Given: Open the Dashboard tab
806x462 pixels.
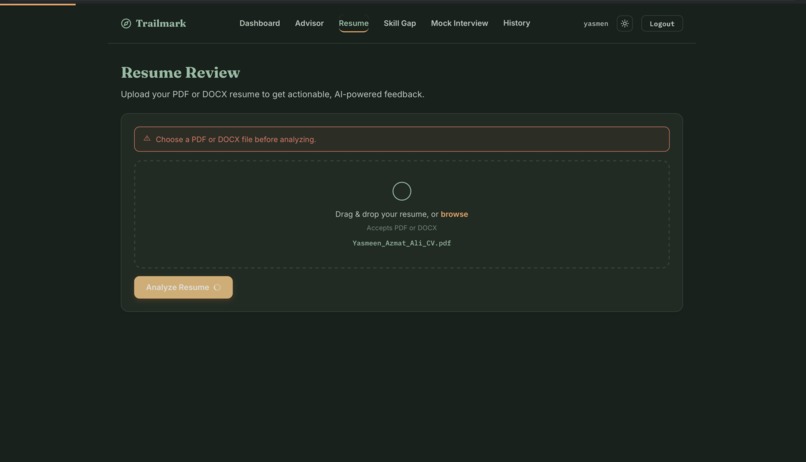Looking at the screenshot, I should [260, 23].
